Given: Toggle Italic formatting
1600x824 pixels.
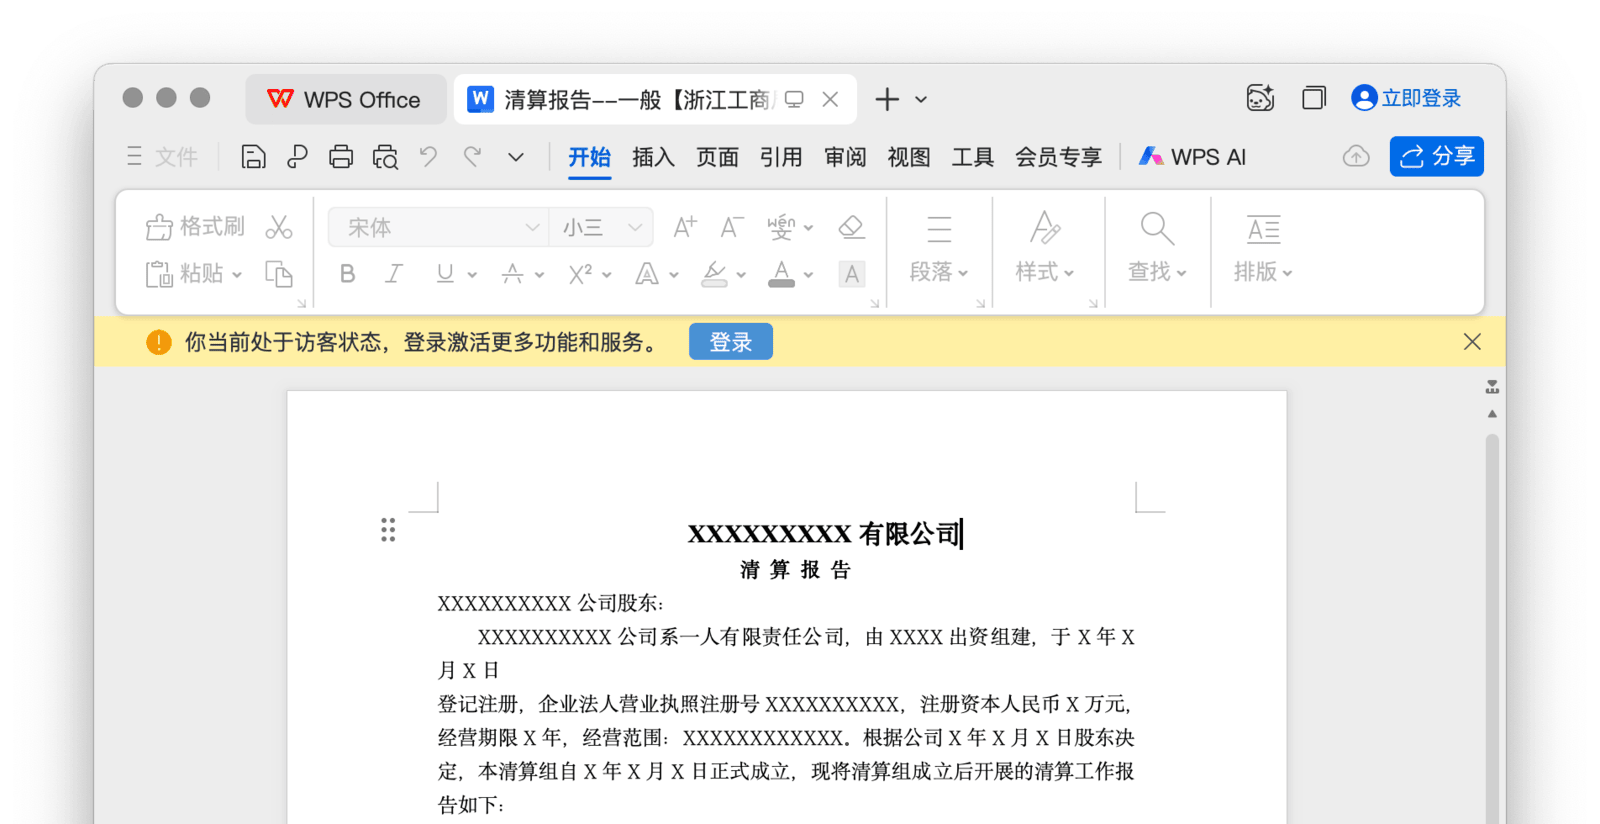Looking at the screenshot, I should (x=394, y=274).
